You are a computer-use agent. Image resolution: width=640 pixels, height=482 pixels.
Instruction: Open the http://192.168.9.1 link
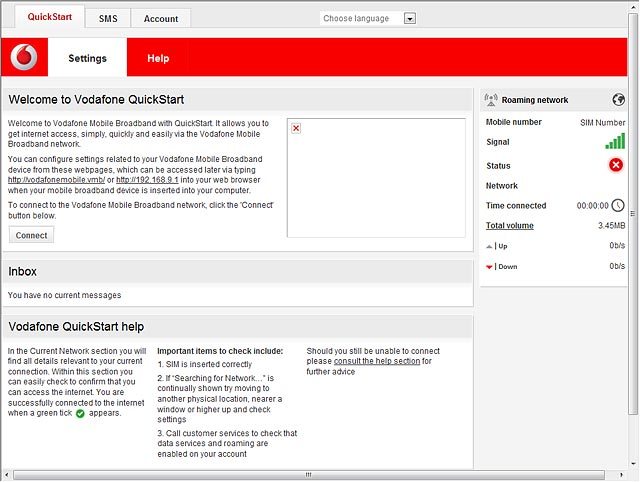[147, 180]
